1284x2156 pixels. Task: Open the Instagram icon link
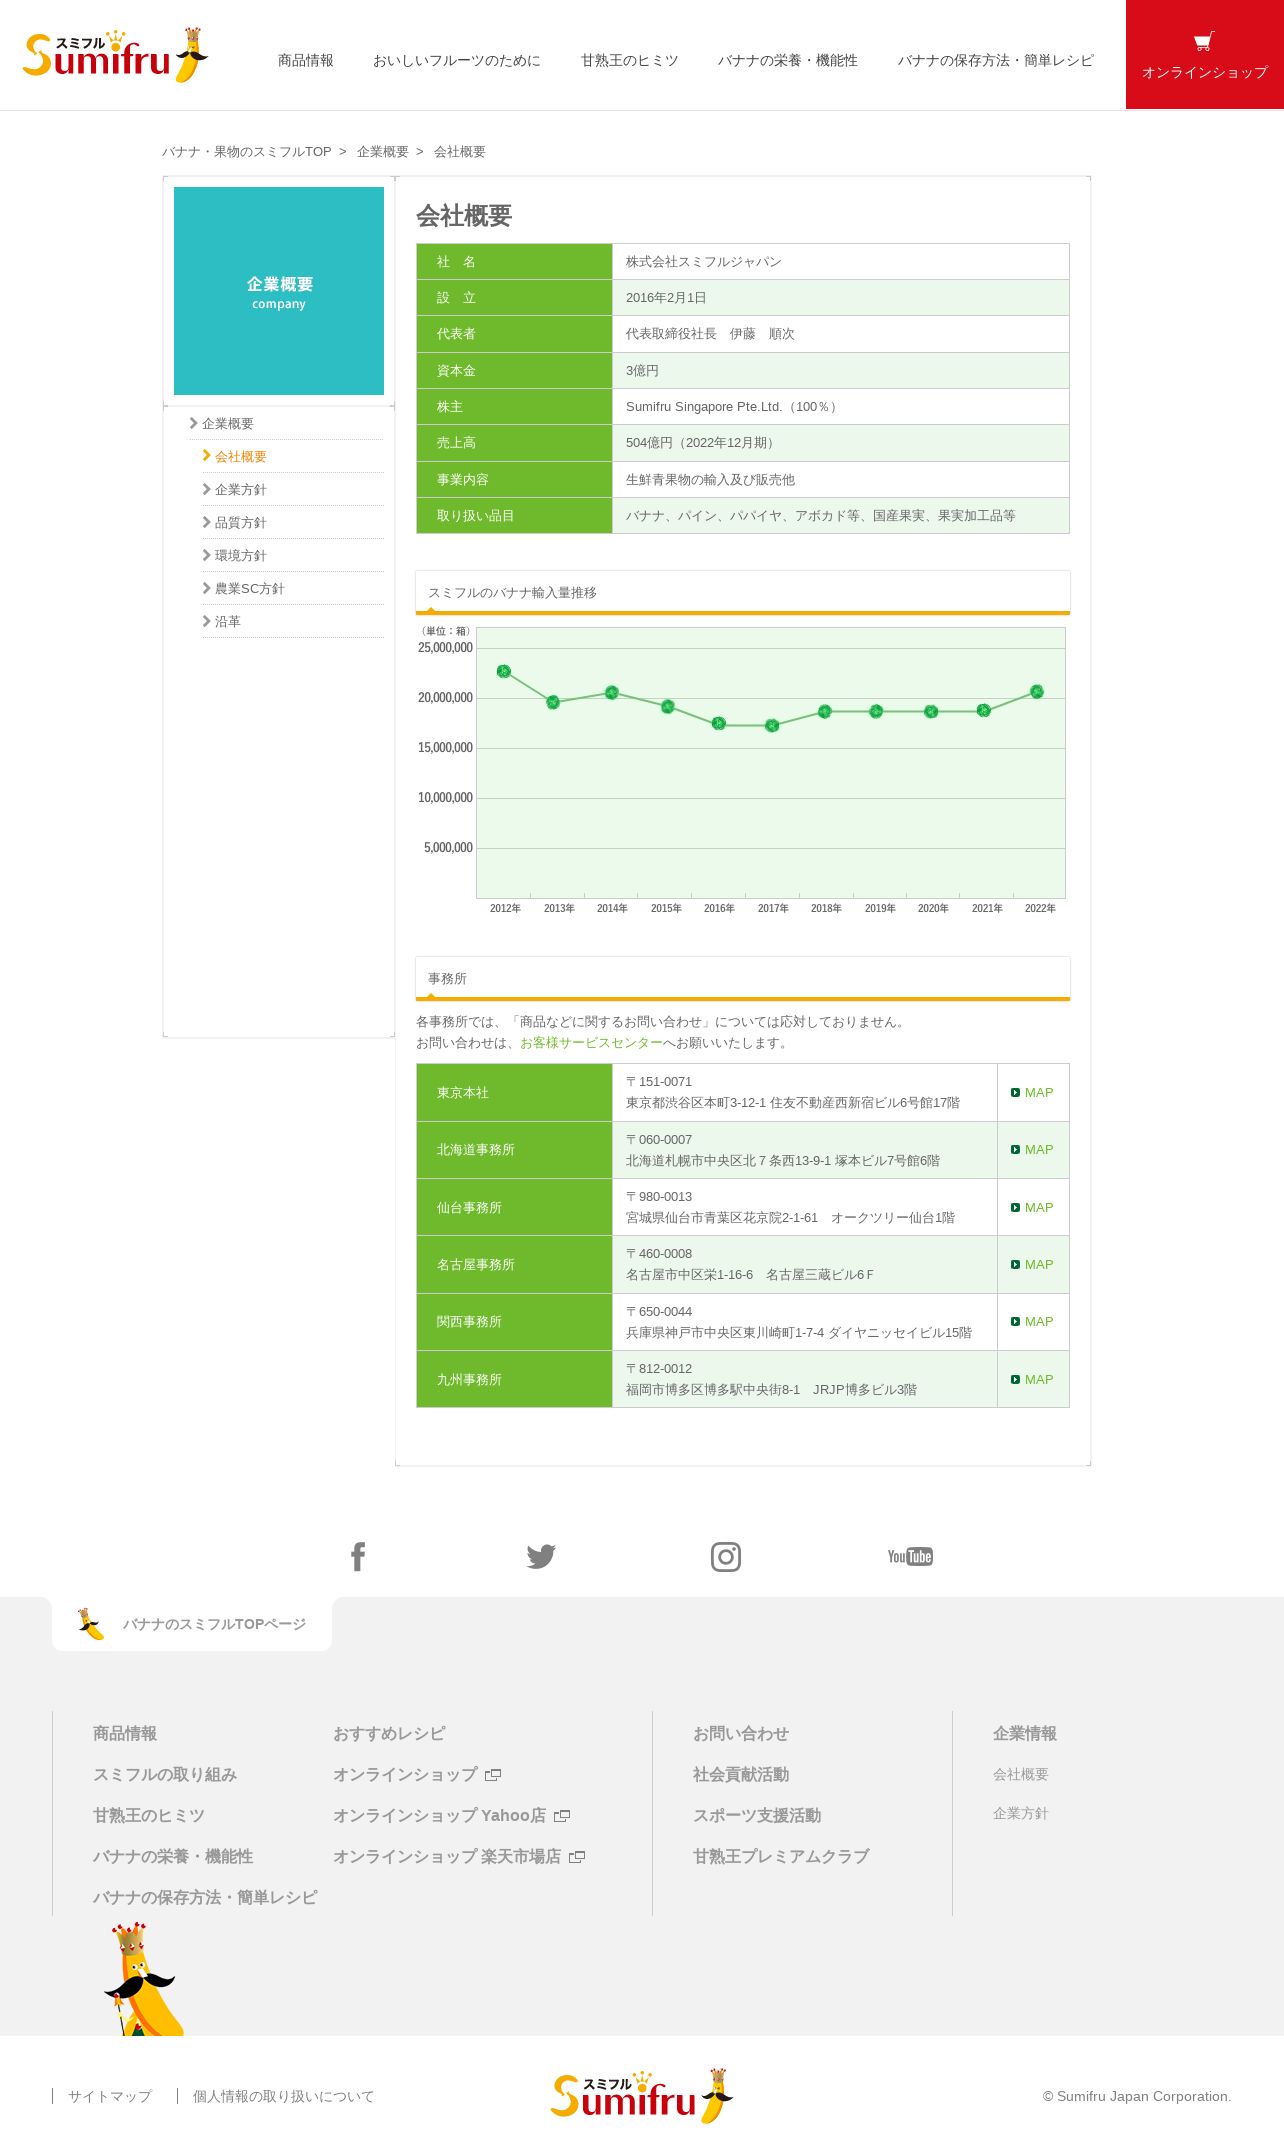coord(726,1557)
